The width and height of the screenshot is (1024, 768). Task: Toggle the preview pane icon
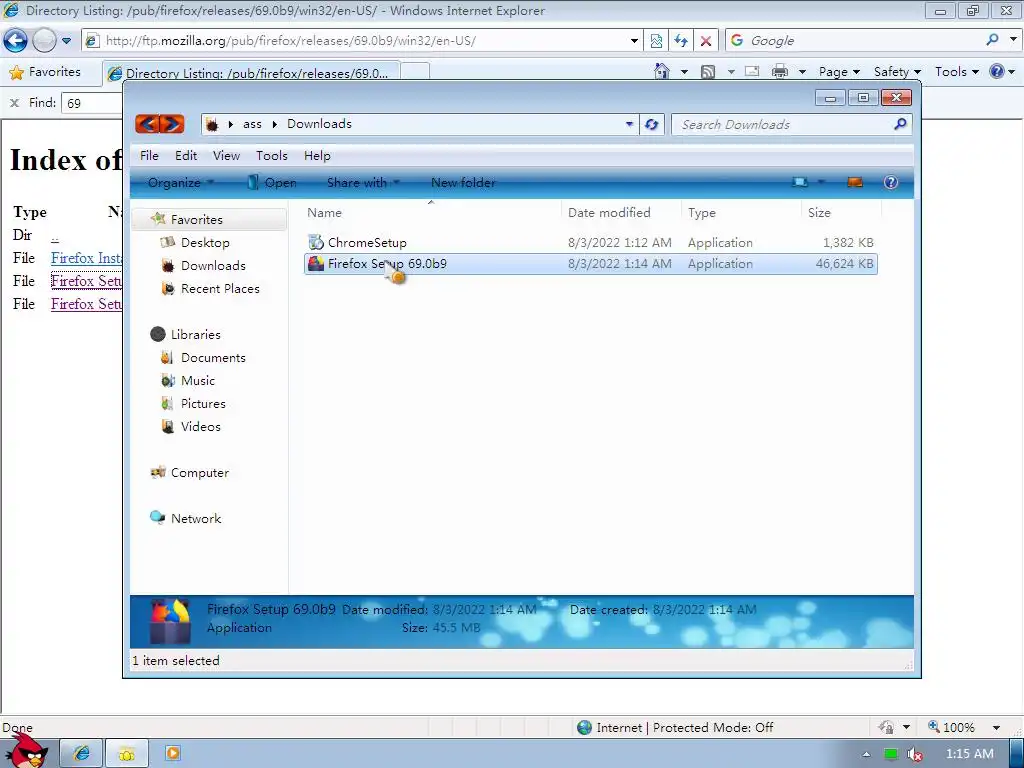click(x=855, y=182)
